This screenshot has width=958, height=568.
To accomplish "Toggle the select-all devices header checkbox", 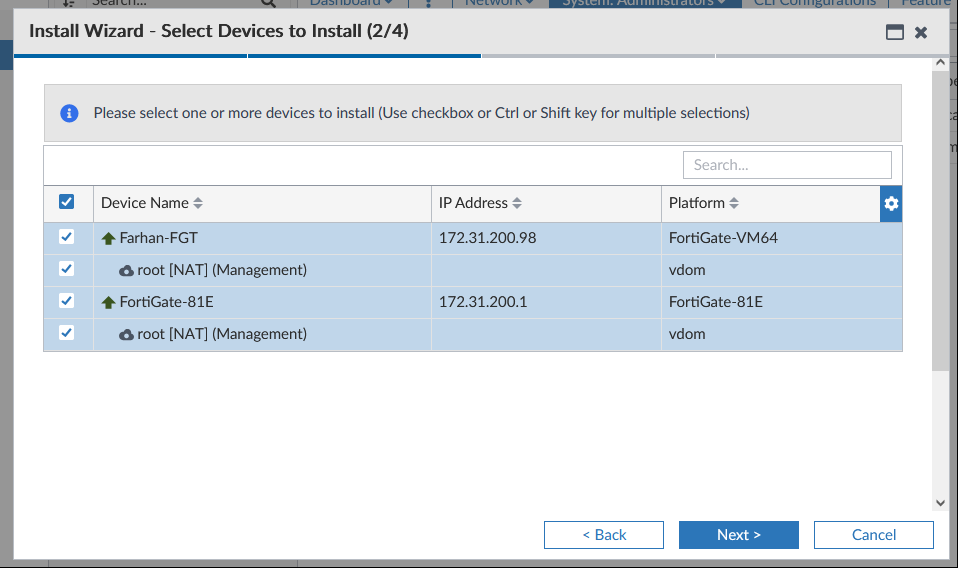I will click(67, 202).
